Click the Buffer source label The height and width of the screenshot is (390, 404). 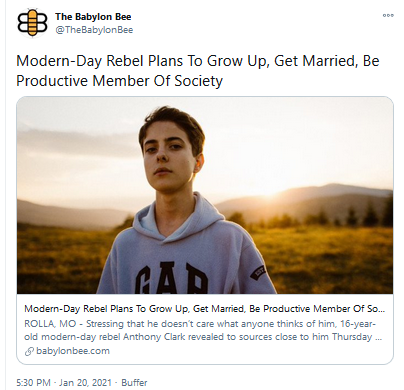[x=134, y=382]
